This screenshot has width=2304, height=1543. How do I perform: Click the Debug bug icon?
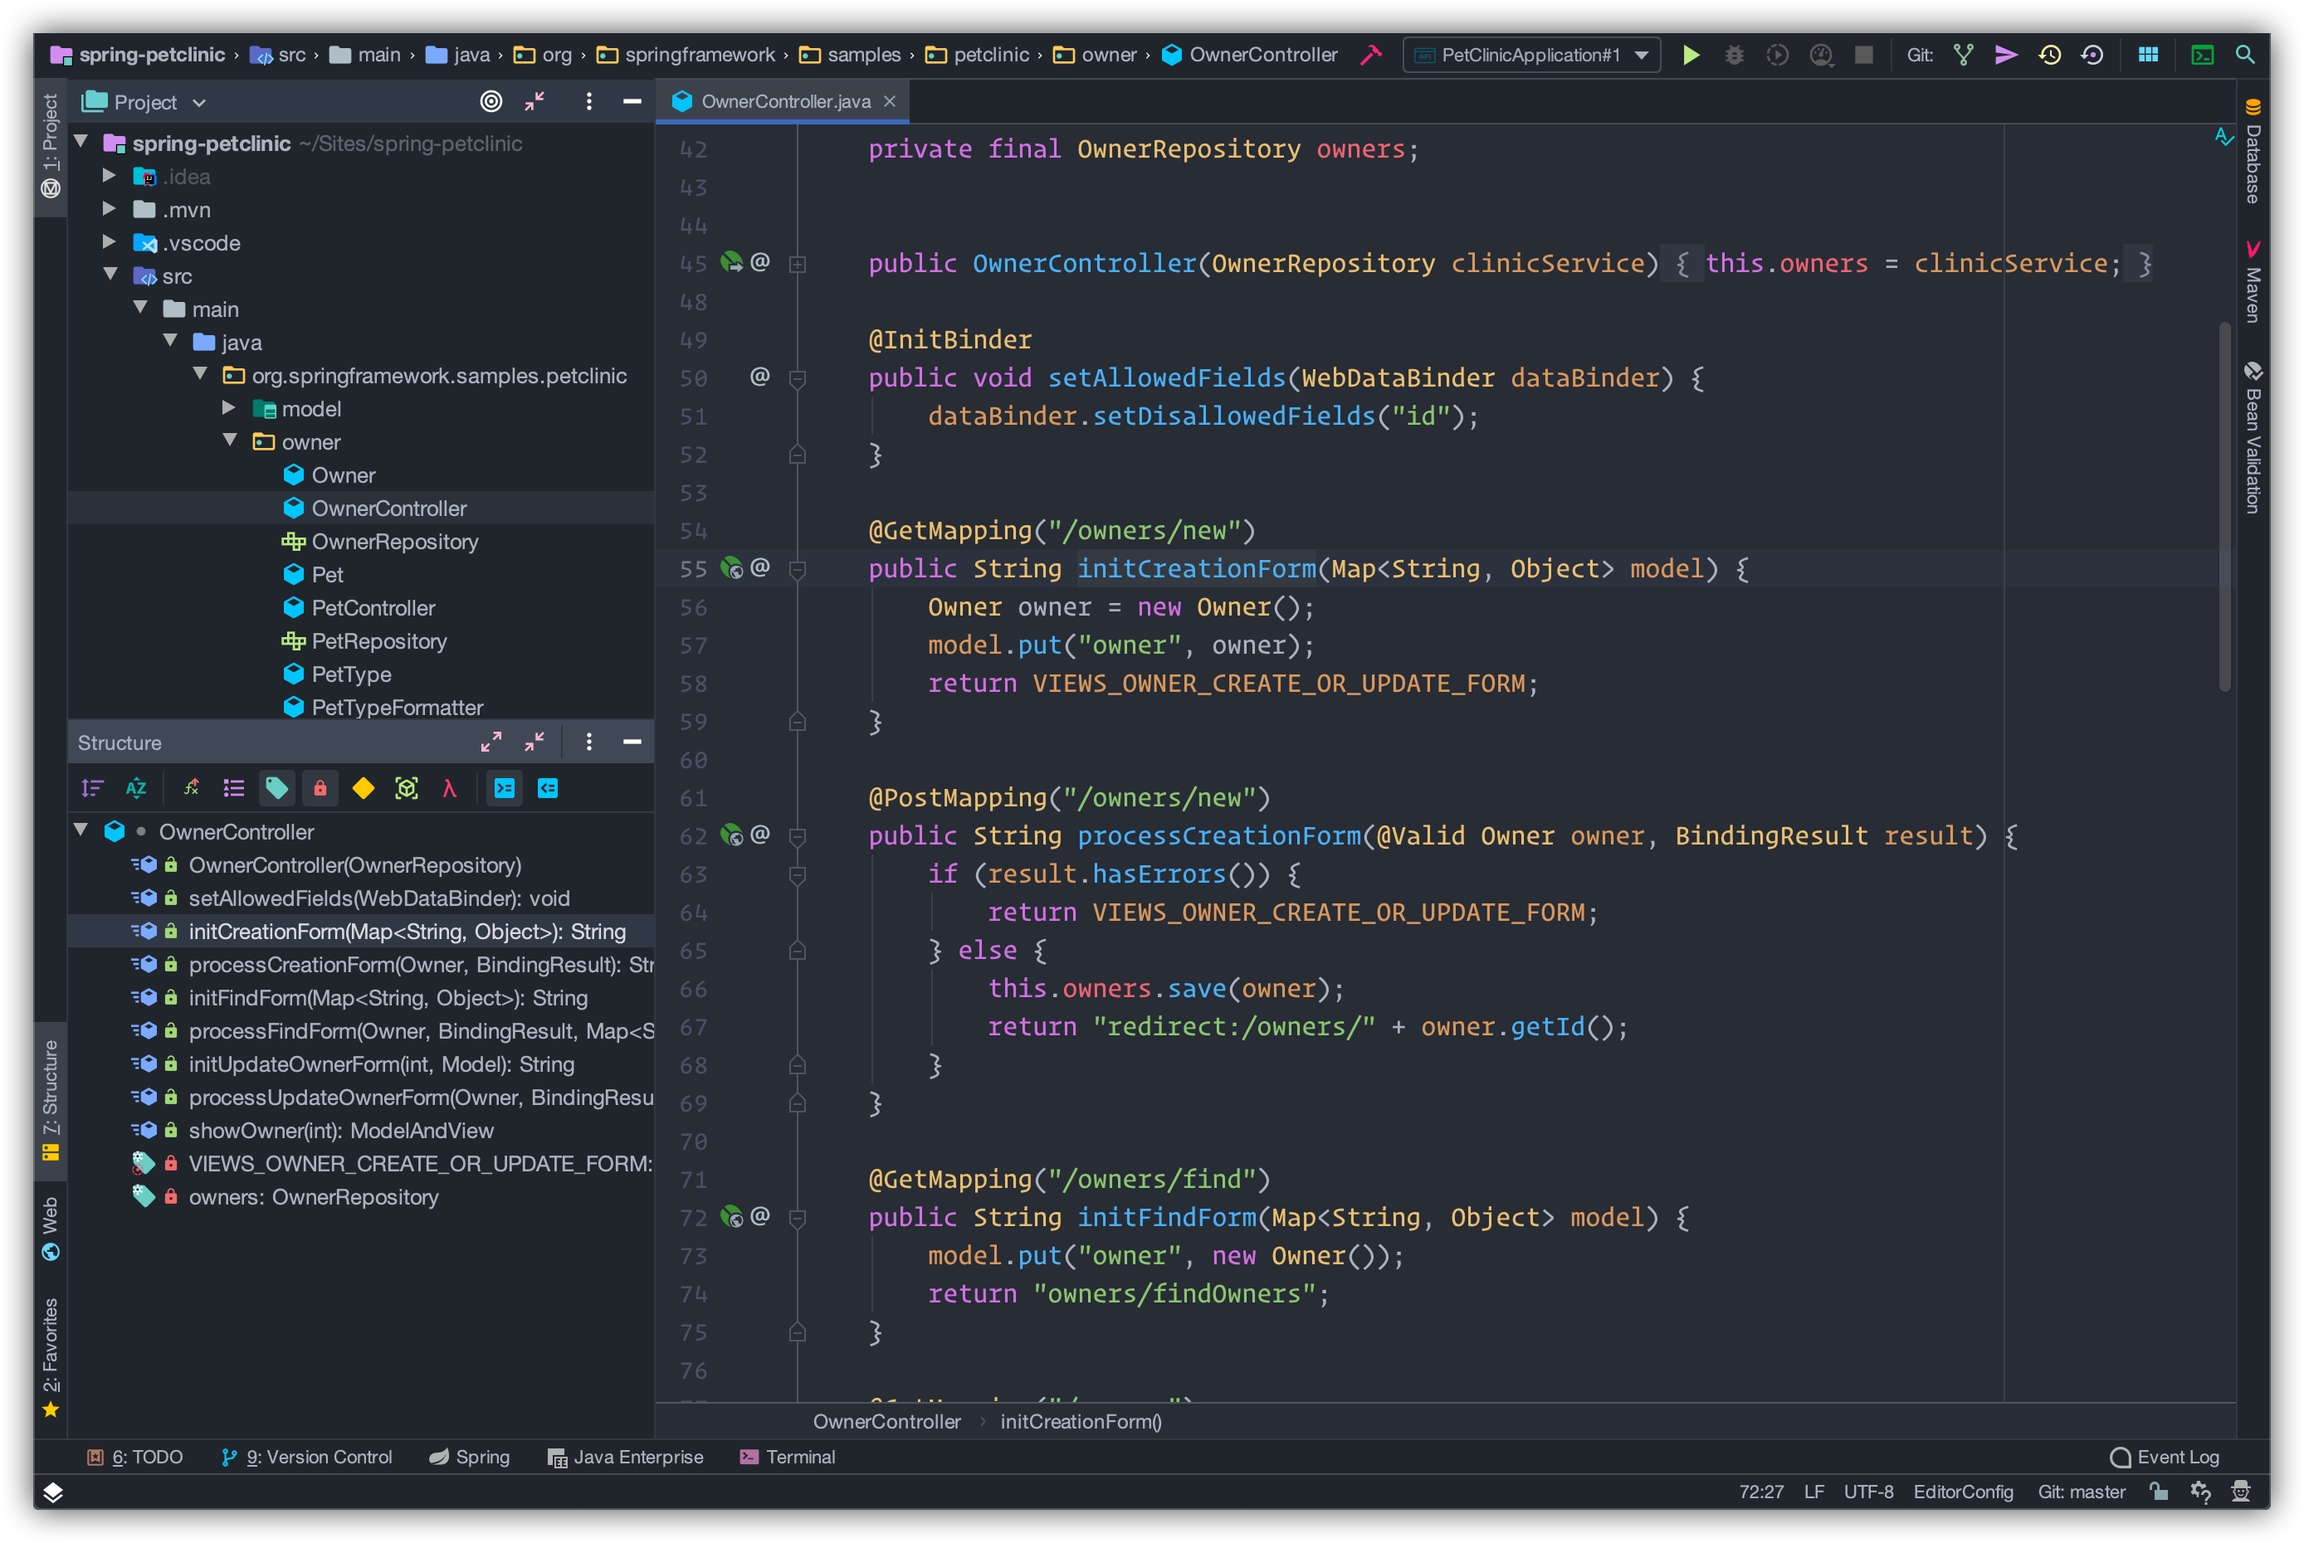(x=1734, y=55)
